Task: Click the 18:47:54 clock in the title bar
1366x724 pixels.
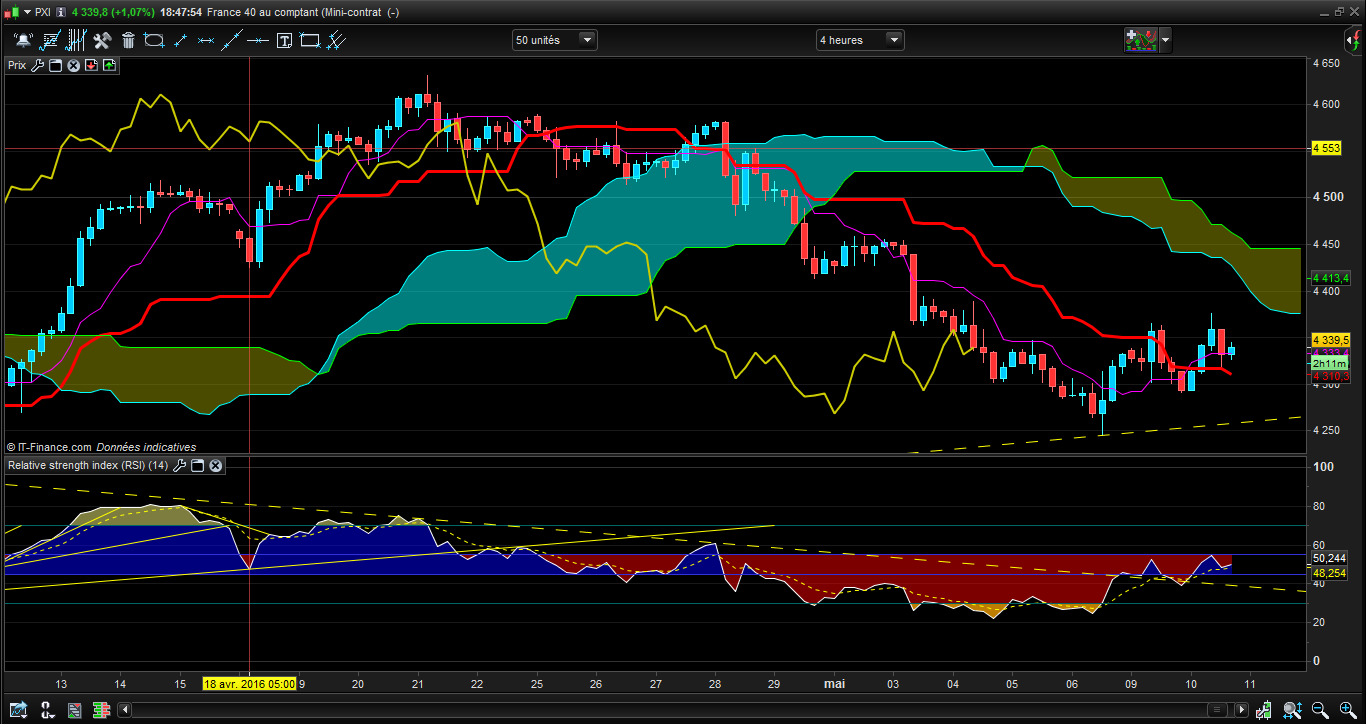Action: (179, 12)
